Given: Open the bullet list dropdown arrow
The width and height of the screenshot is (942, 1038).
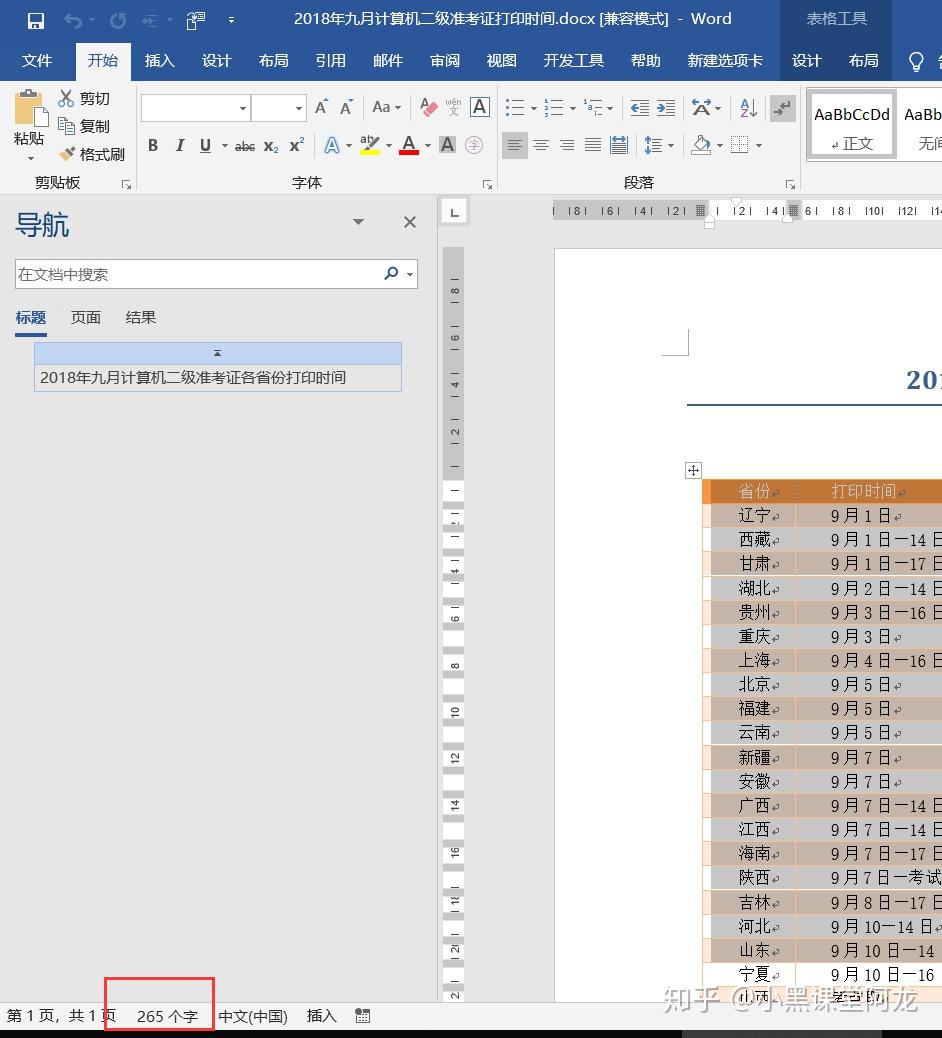Looking at the screenshot, I should tap(531, 108).
